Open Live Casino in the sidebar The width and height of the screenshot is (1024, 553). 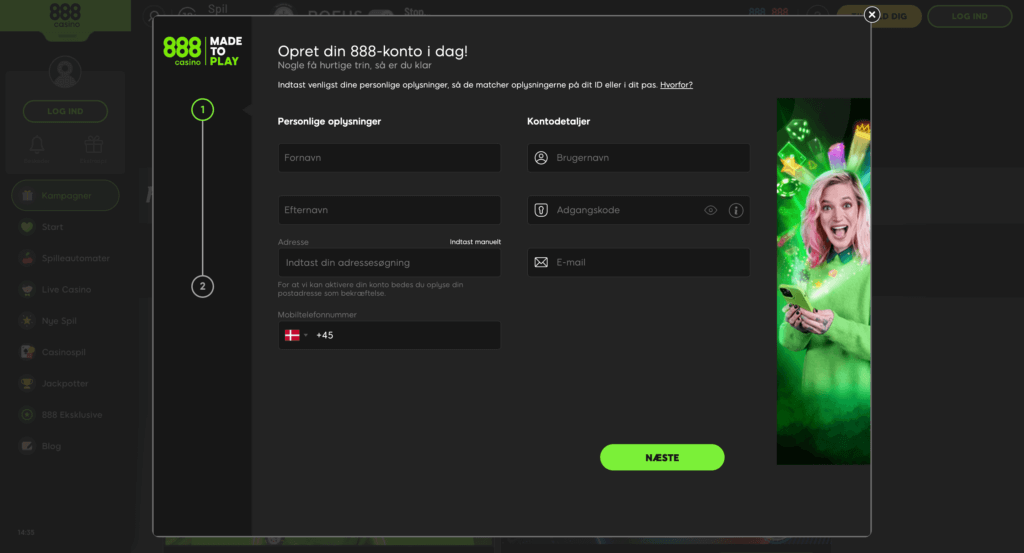(65, 290)
